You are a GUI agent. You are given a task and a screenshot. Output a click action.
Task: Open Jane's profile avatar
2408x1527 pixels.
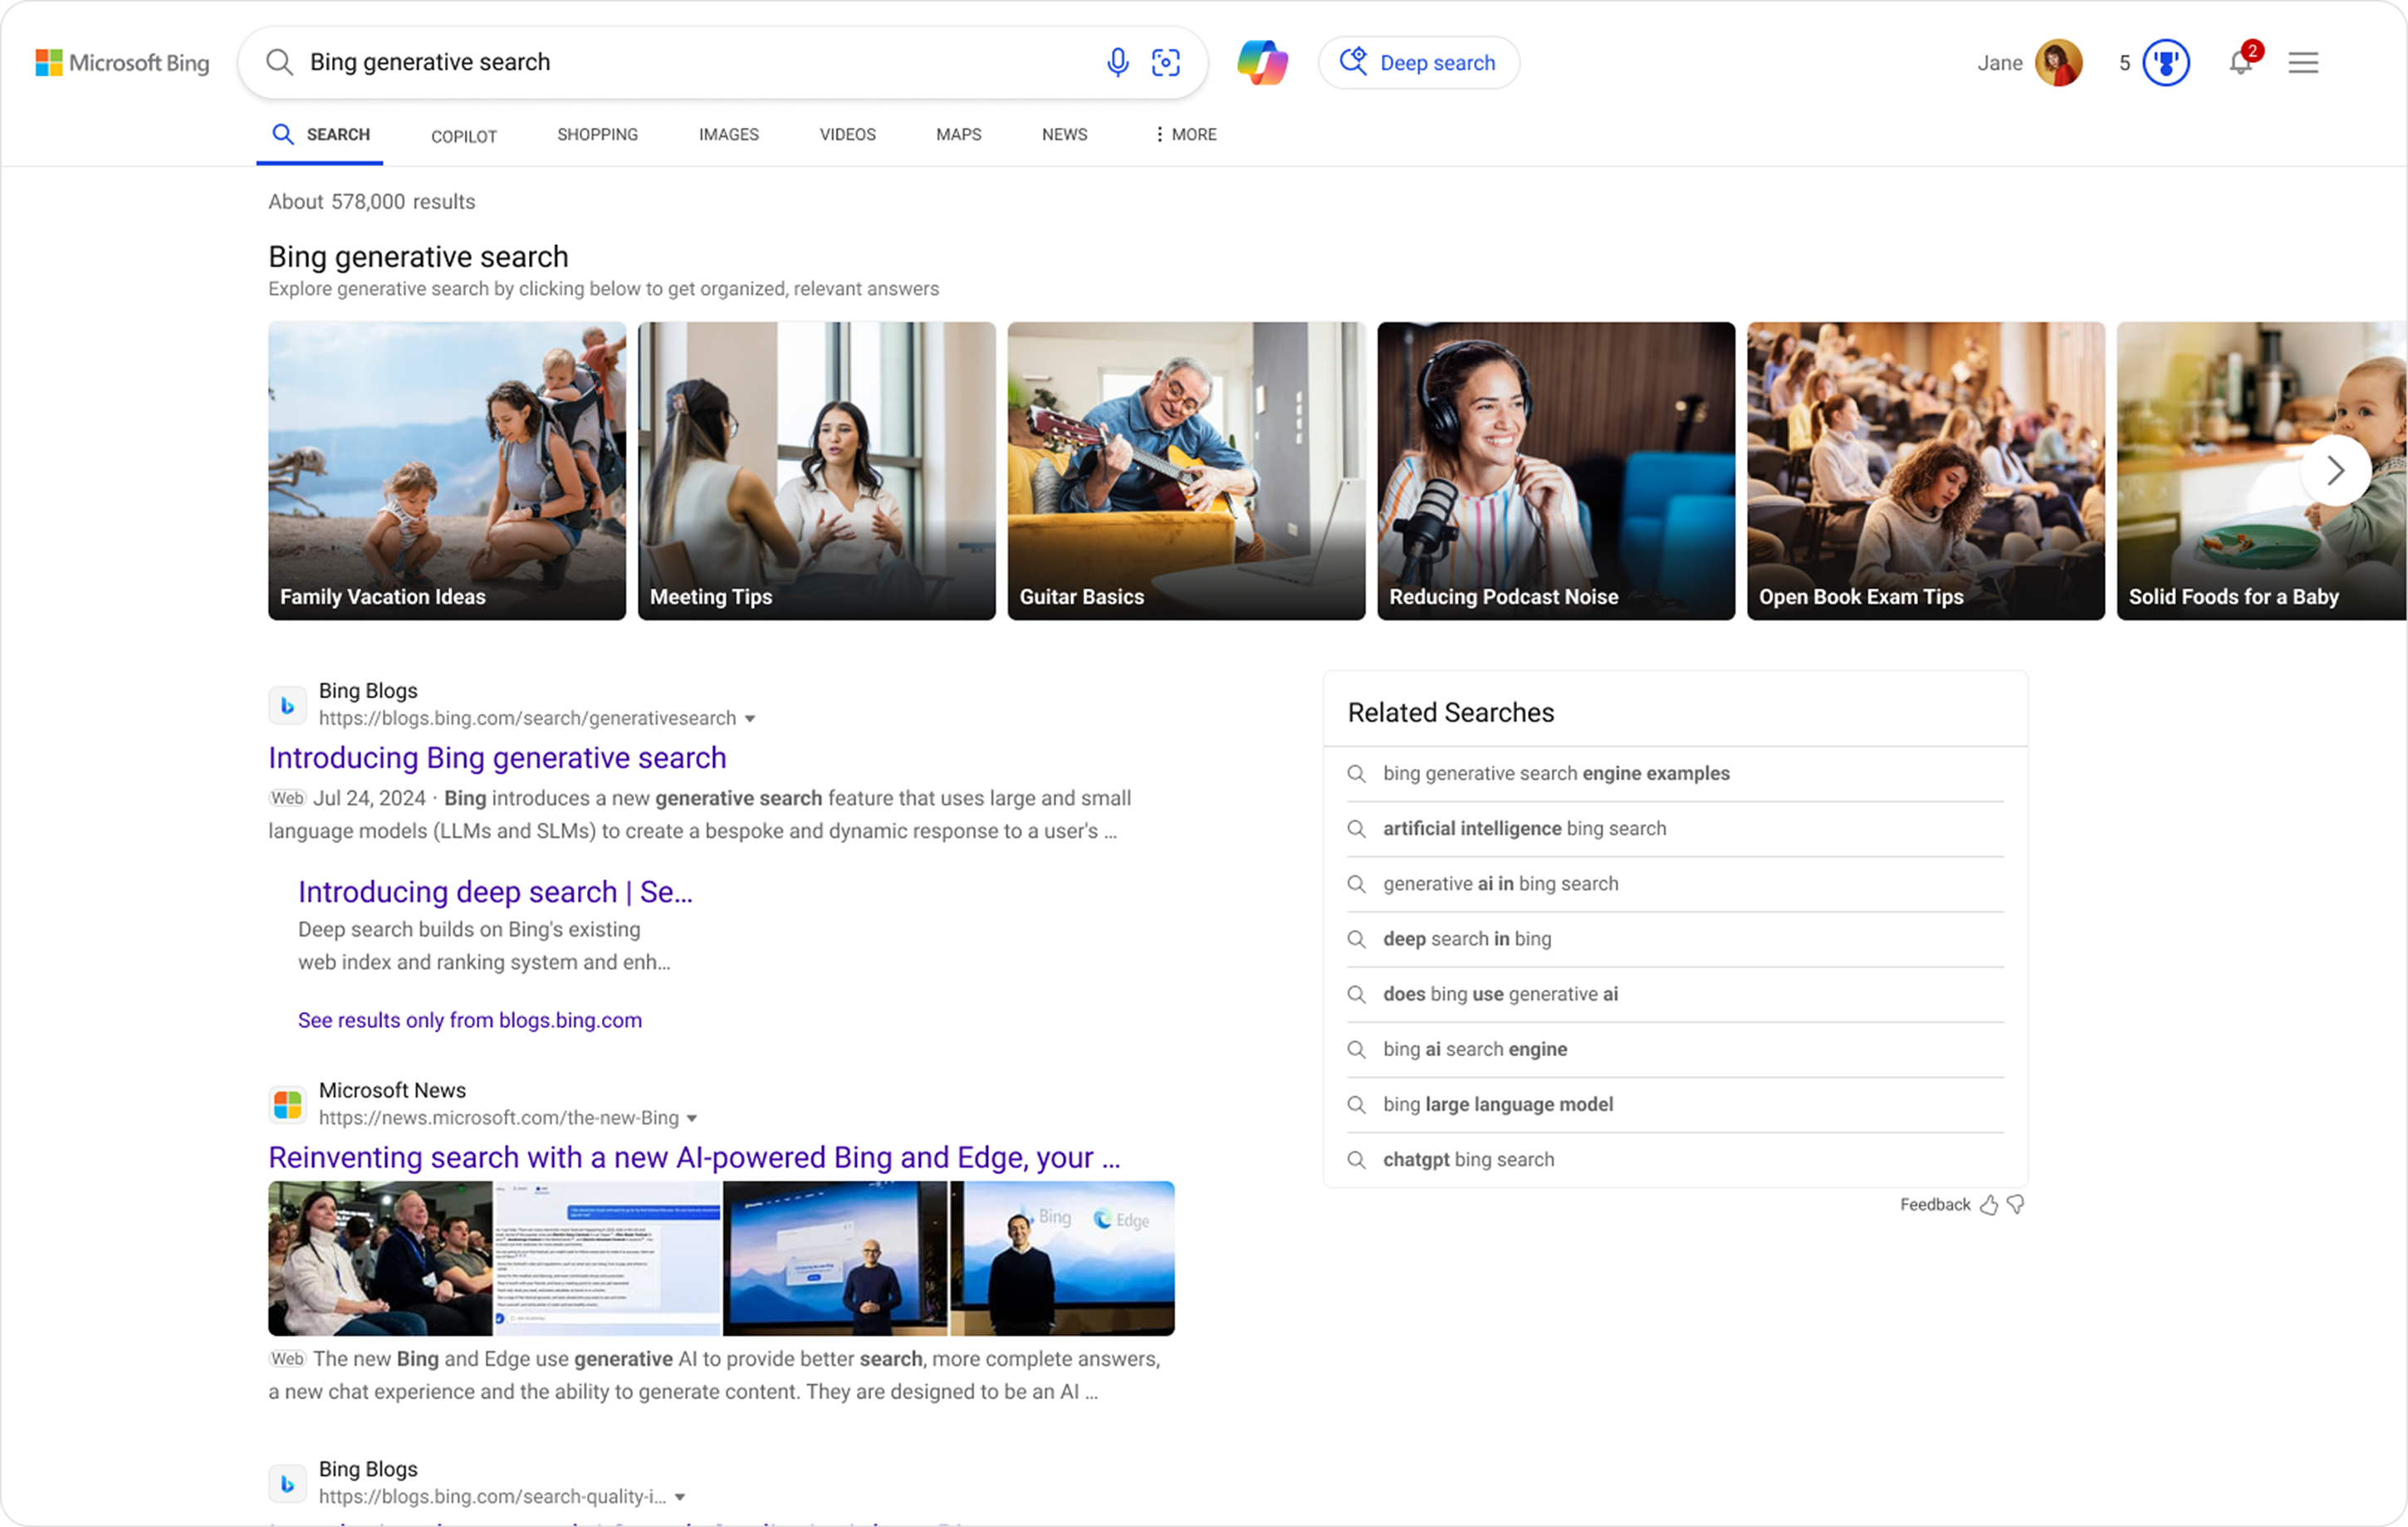click(2059, 62)
